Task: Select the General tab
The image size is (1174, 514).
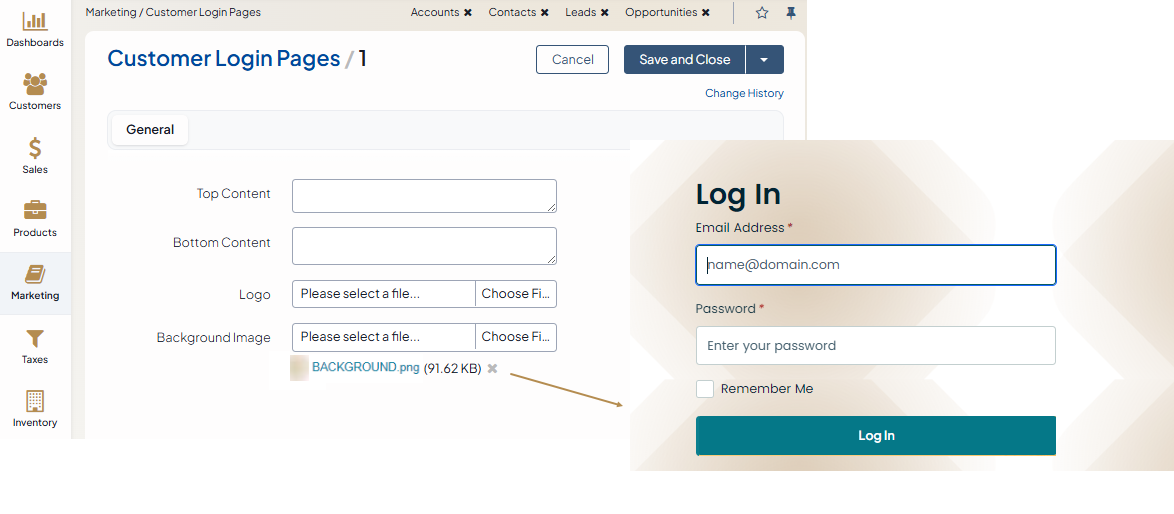Action: 150,129
